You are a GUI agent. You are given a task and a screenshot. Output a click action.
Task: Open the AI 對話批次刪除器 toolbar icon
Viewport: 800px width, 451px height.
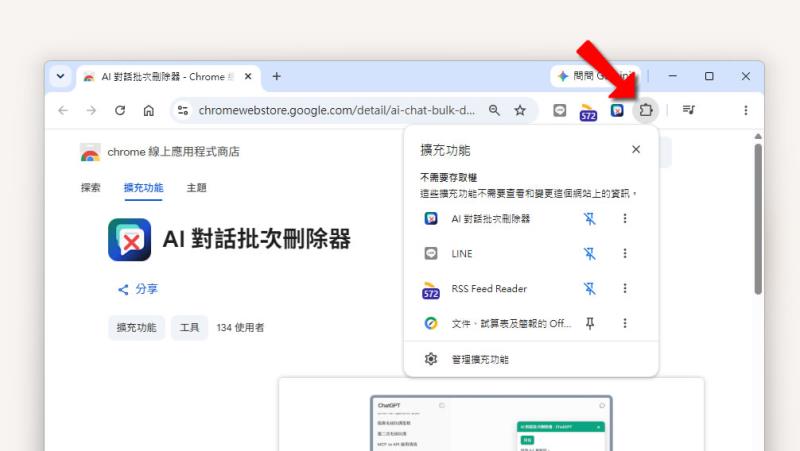617,110
